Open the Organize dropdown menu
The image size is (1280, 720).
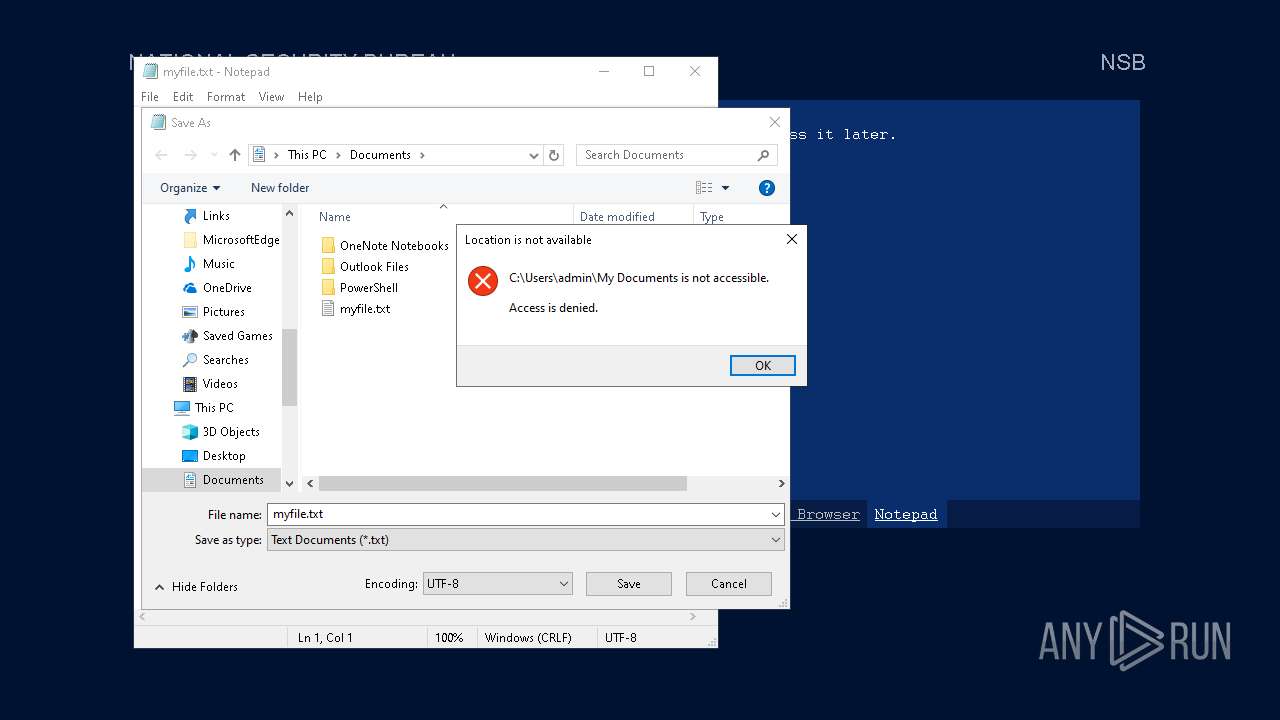tap(190, 188)
